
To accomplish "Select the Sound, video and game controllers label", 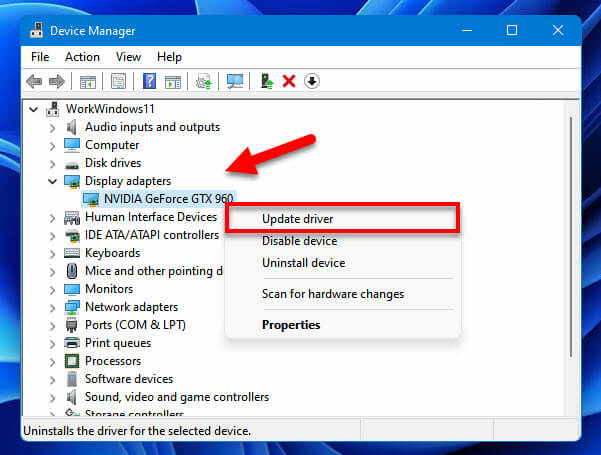I will (177, 397).
